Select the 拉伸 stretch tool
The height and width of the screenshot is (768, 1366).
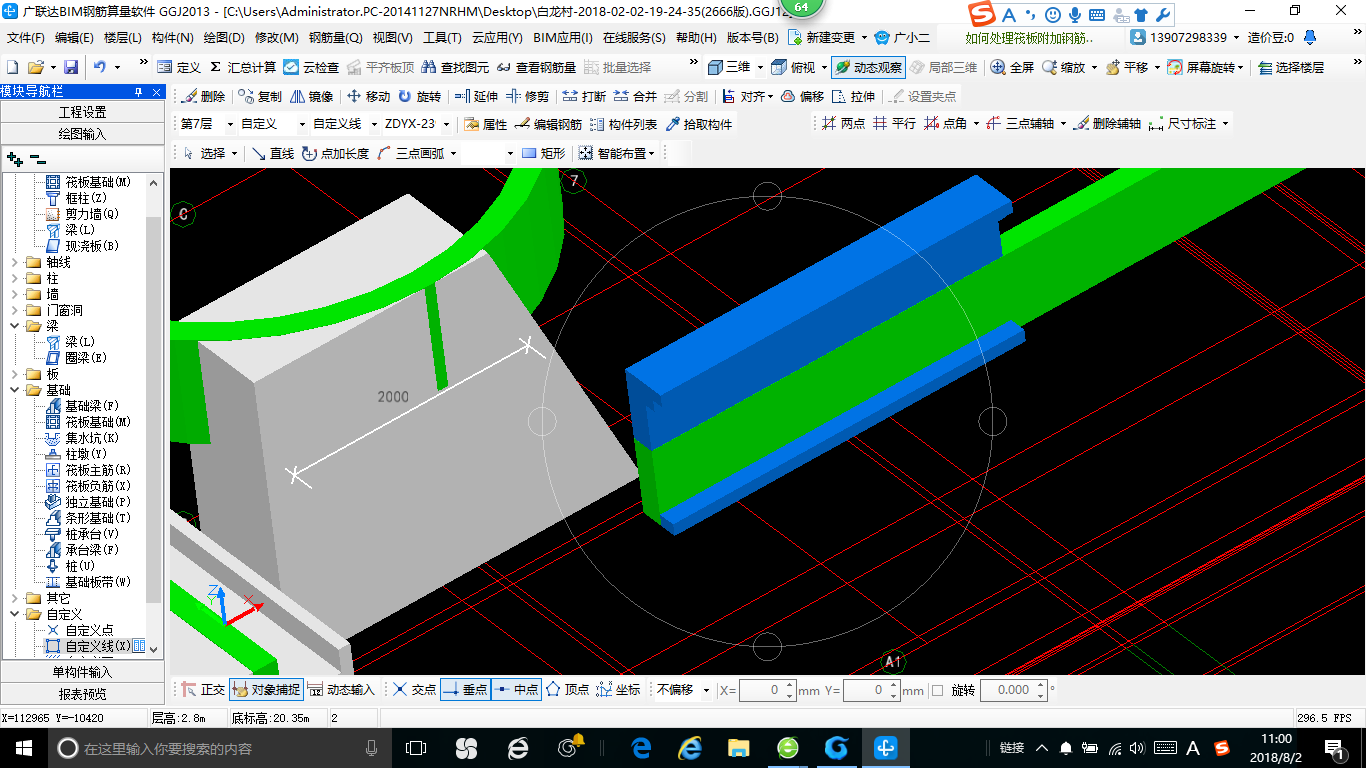tap(853, 96)
